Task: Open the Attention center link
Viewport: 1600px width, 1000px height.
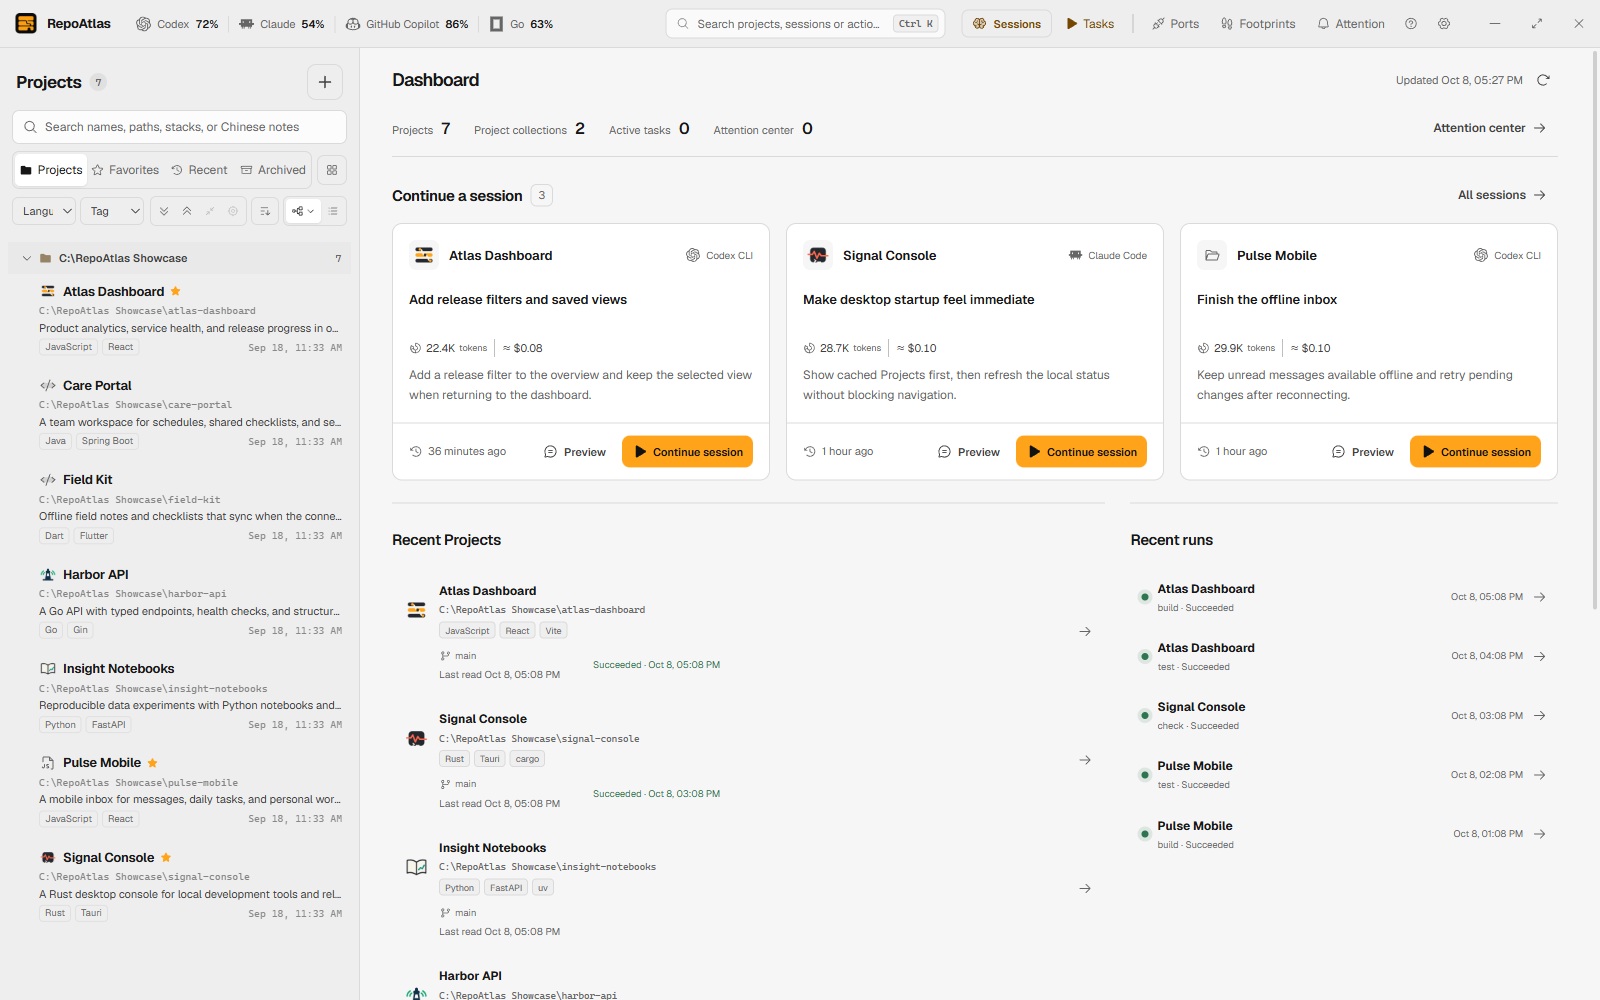Action: [x=1489, y=128]
